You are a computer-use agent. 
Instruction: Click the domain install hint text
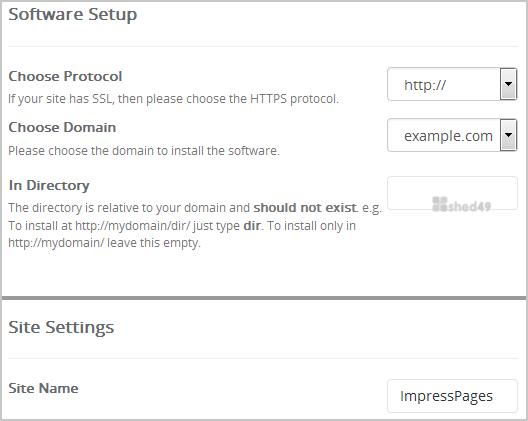(x=144, y=151)
